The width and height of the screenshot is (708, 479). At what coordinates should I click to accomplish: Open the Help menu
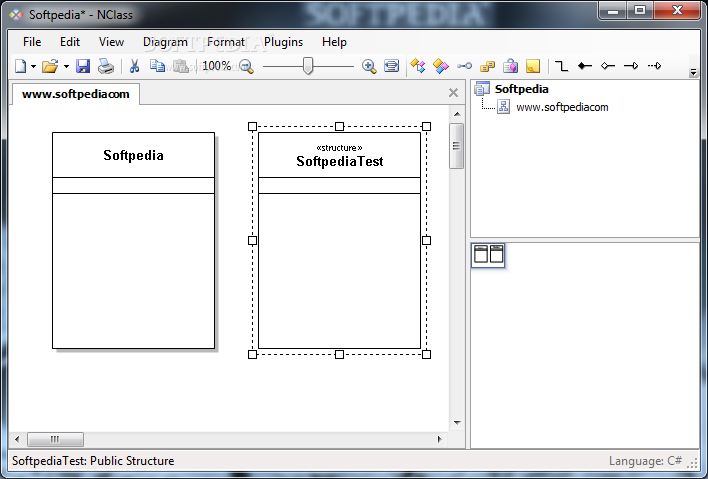click(334, 42)
